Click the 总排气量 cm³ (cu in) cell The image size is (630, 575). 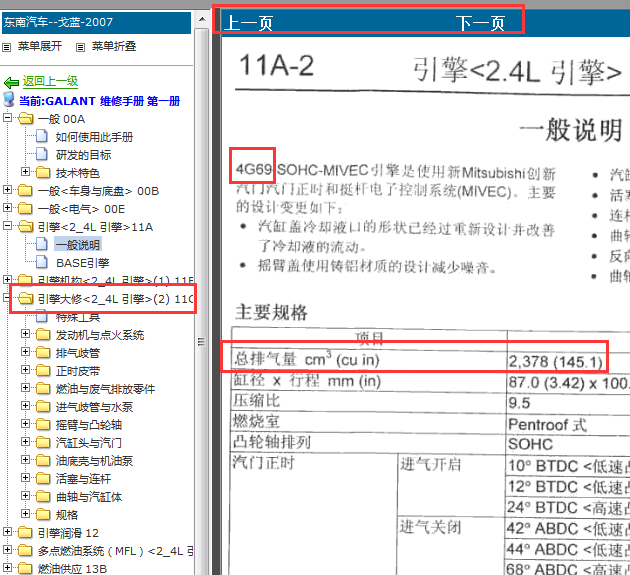click(307, 359)
